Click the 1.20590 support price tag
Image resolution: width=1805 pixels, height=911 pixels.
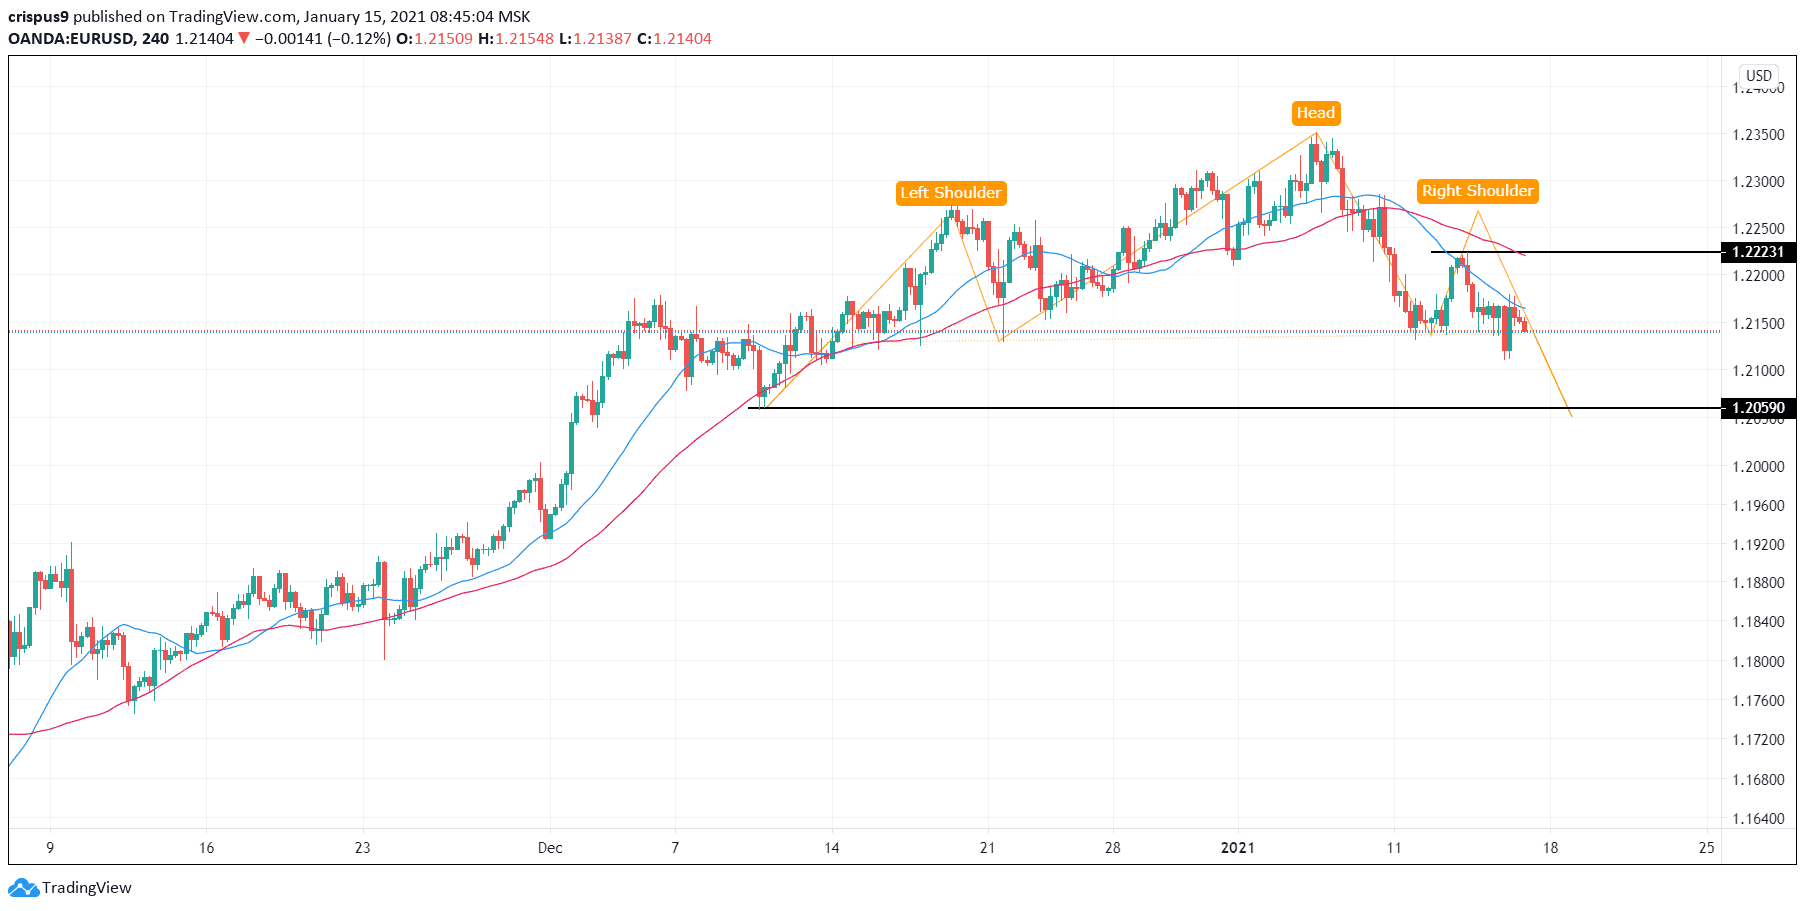(x=1757, y=408)
